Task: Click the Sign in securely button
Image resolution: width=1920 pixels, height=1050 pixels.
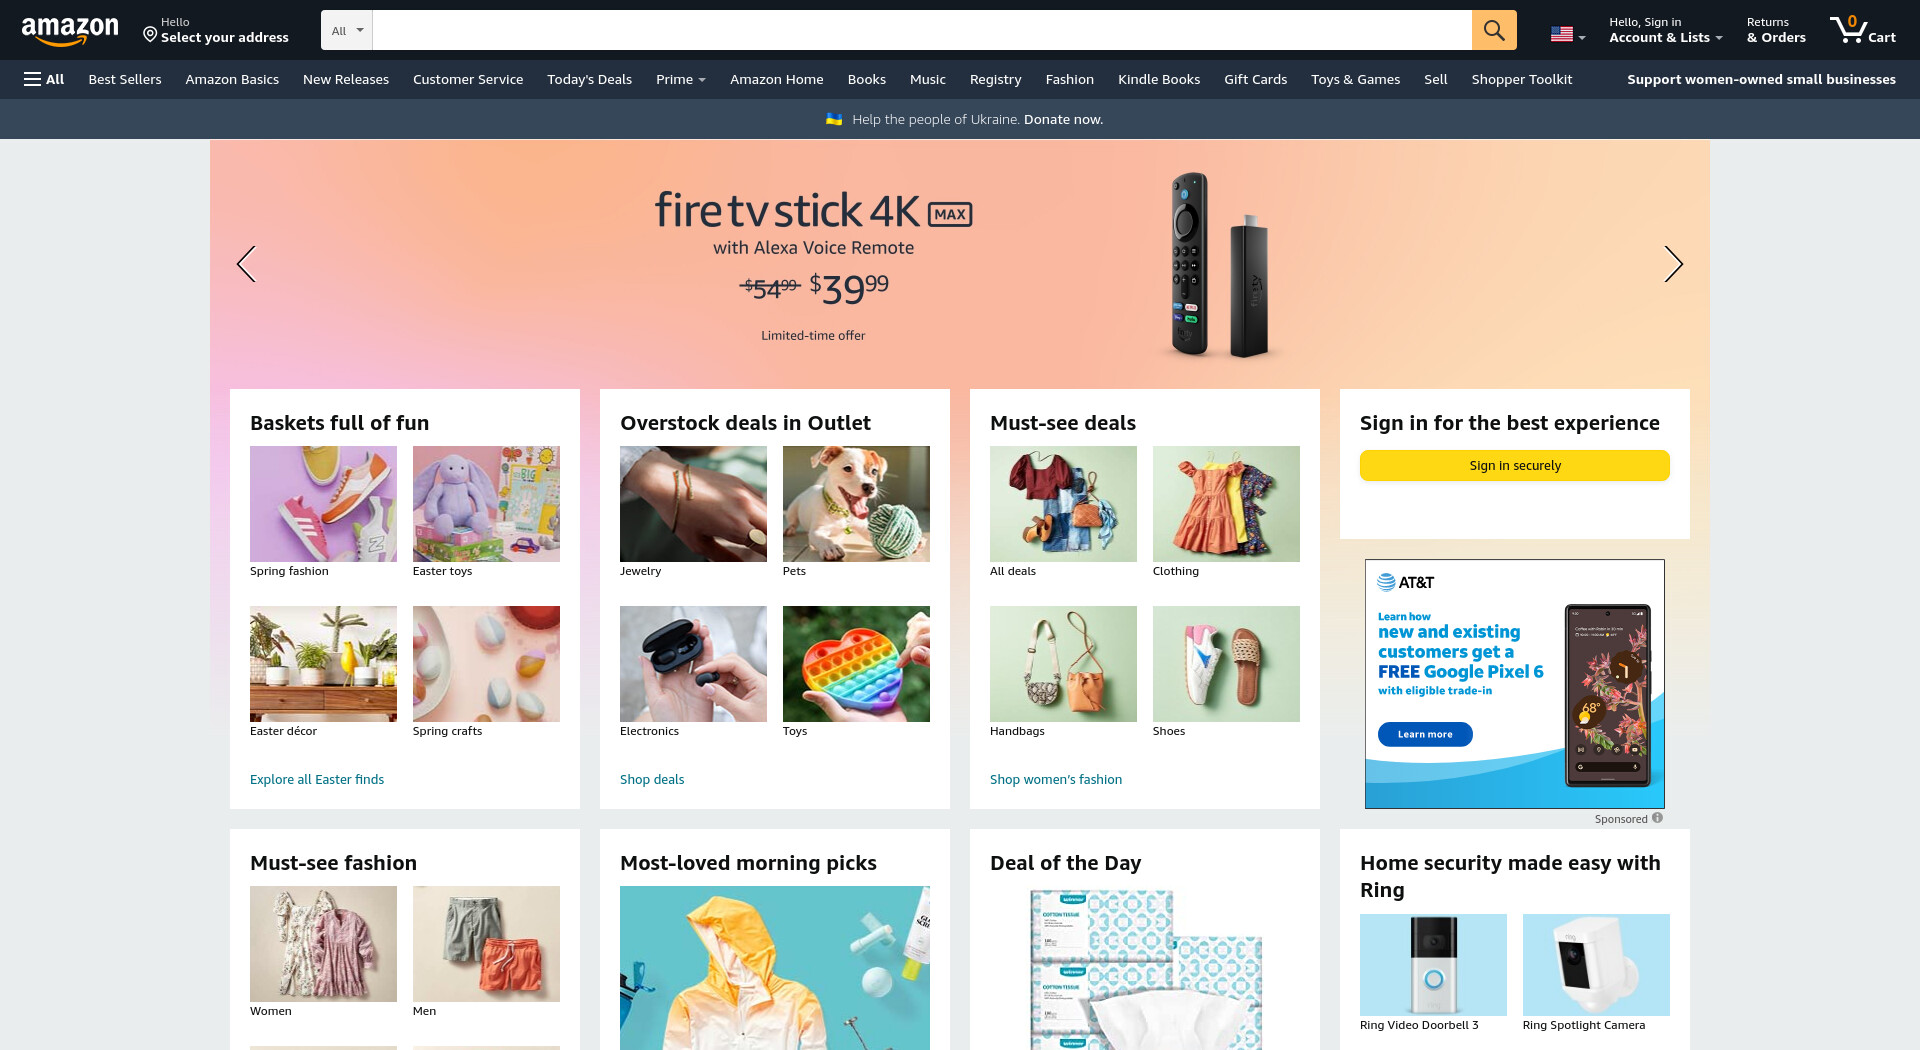Action: [1514, 465]
